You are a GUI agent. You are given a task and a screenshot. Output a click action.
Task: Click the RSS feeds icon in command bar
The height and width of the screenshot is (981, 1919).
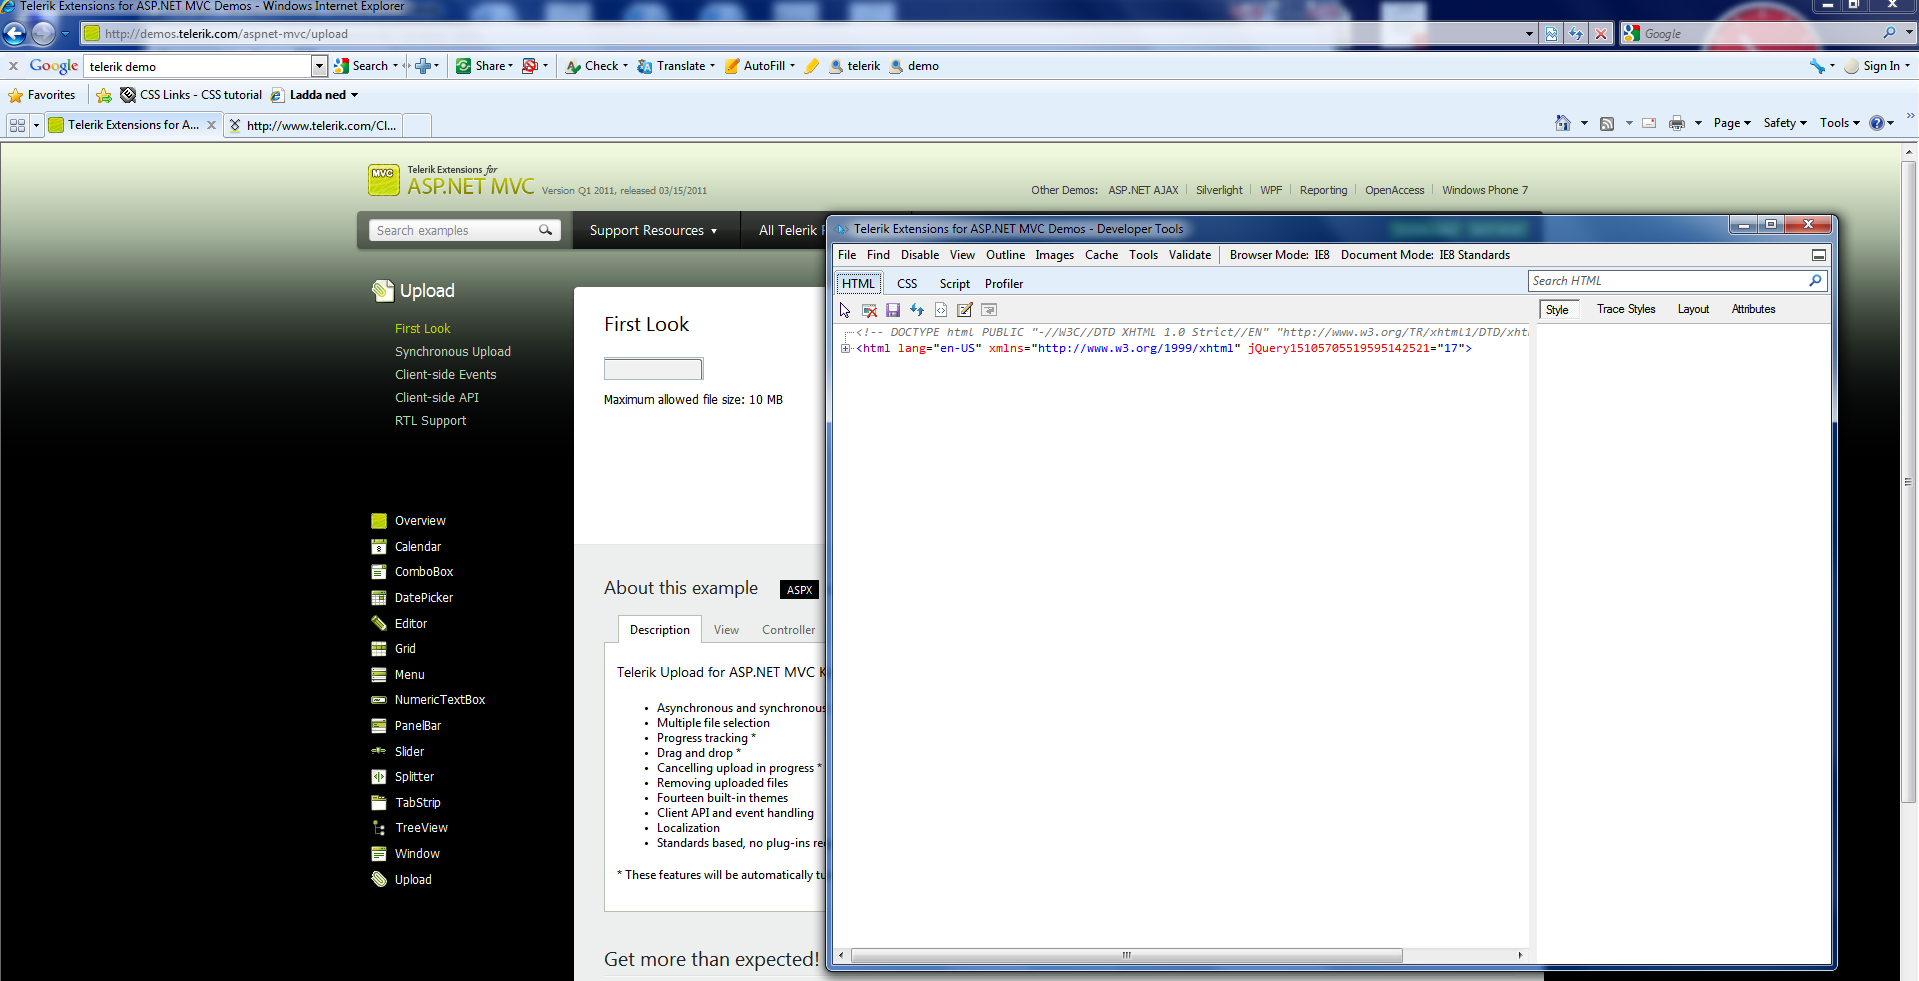click(x=1607, y=123)
